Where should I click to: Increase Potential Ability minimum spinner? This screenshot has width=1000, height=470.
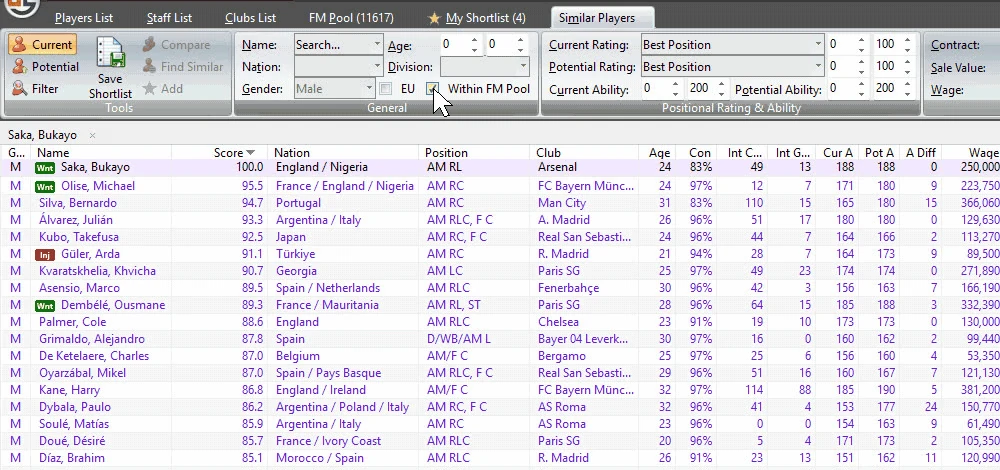(x=862, y=85)
